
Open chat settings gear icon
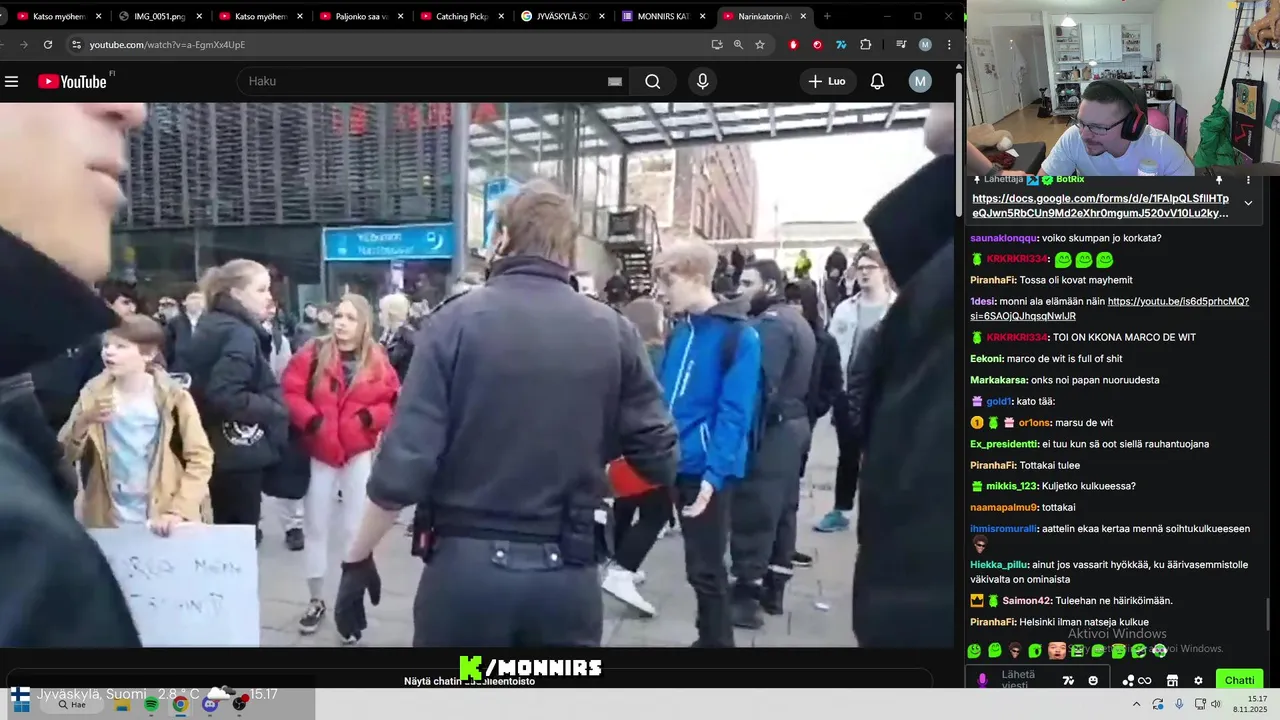pos(1198,681)
